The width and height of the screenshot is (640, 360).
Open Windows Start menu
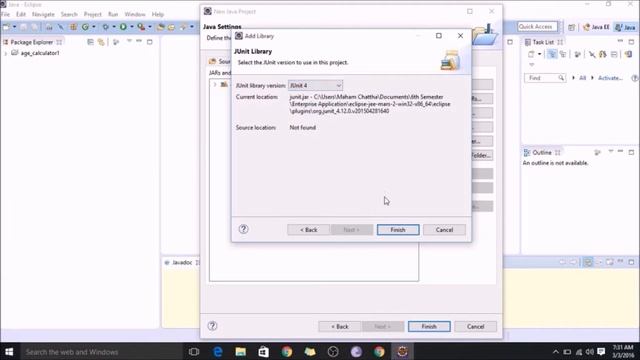coord(9,351)
